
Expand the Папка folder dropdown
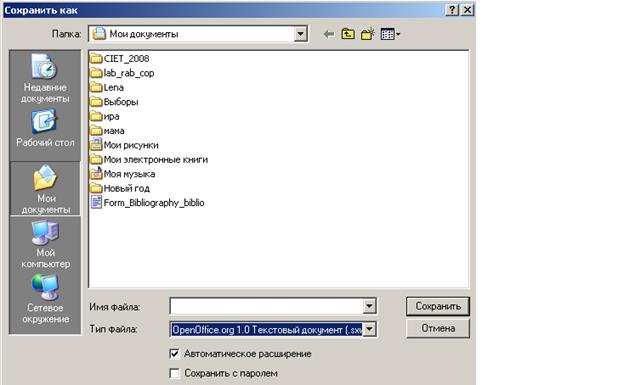coord(300,34)
